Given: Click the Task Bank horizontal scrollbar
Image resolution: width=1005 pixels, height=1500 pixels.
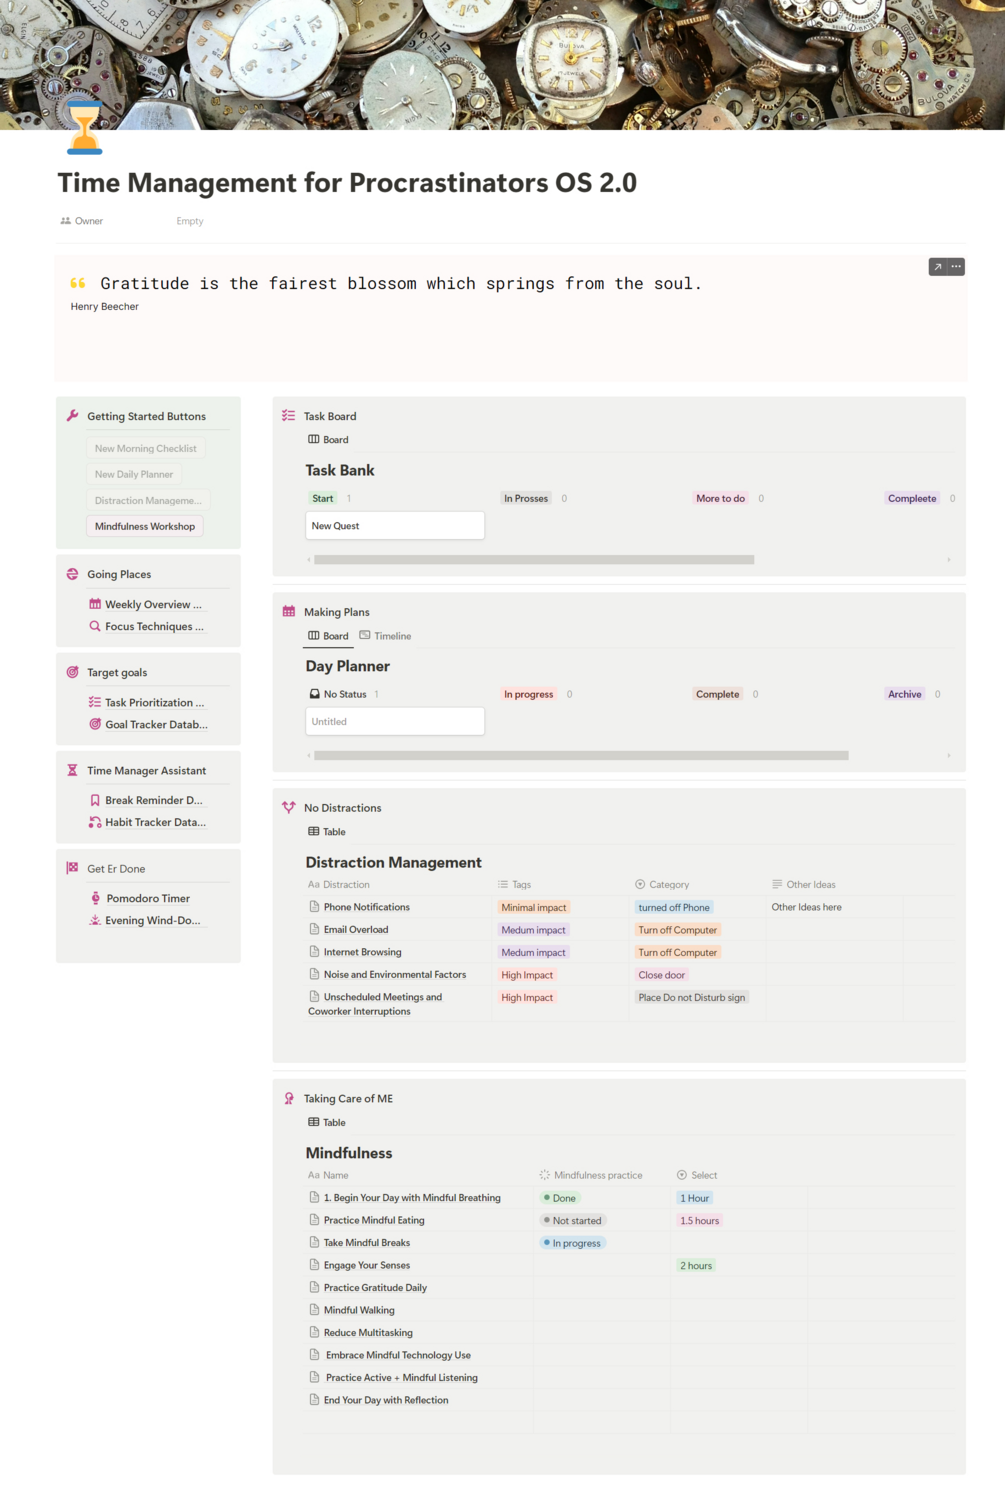Looking at the screenshot, I should pyautogui.click(x=534, y=560).
